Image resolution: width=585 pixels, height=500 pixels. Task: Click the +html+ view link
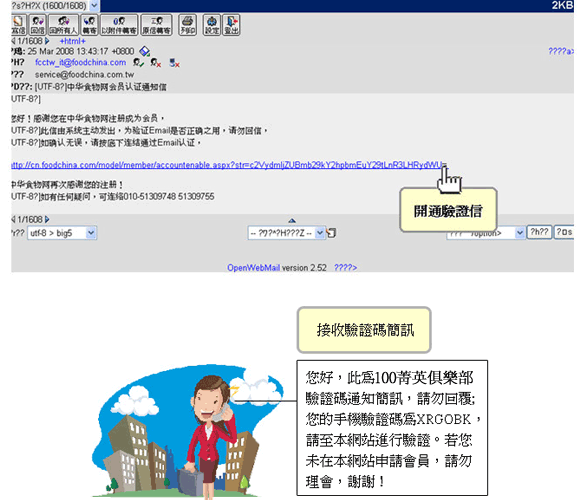[73, 41]
